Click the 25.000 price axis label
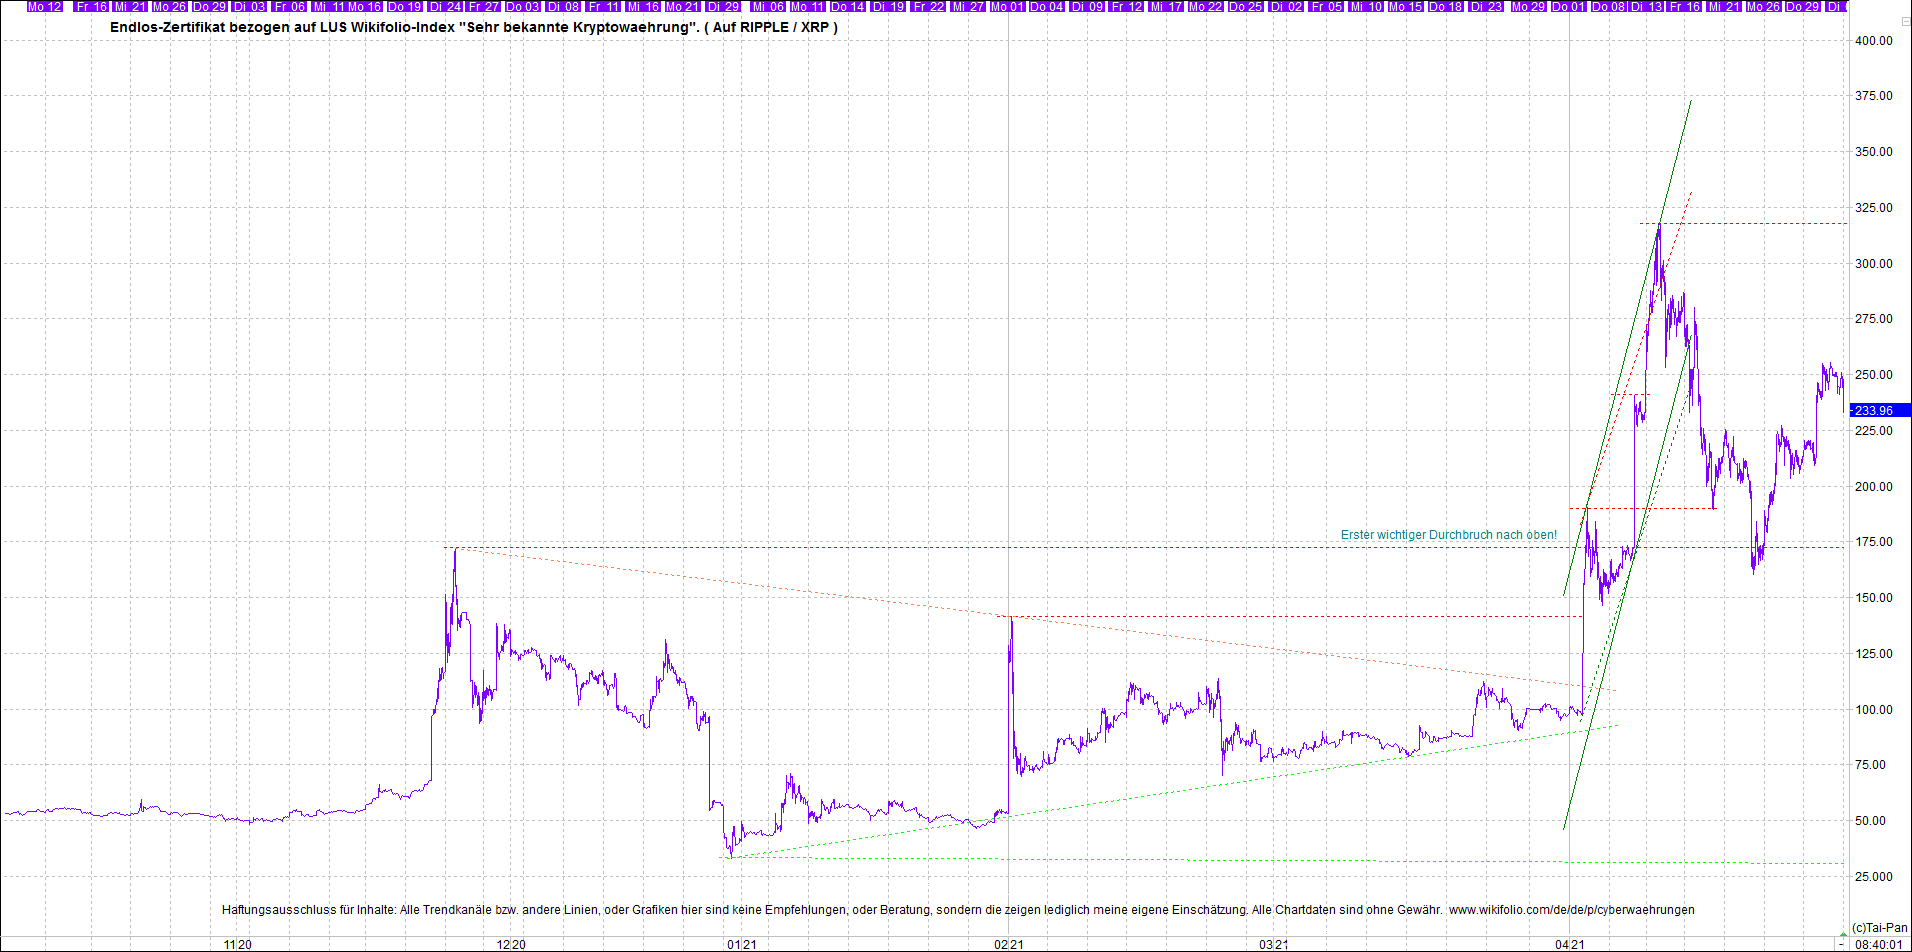Viewport: 1912px width, 952px height. pos(1874,877)
